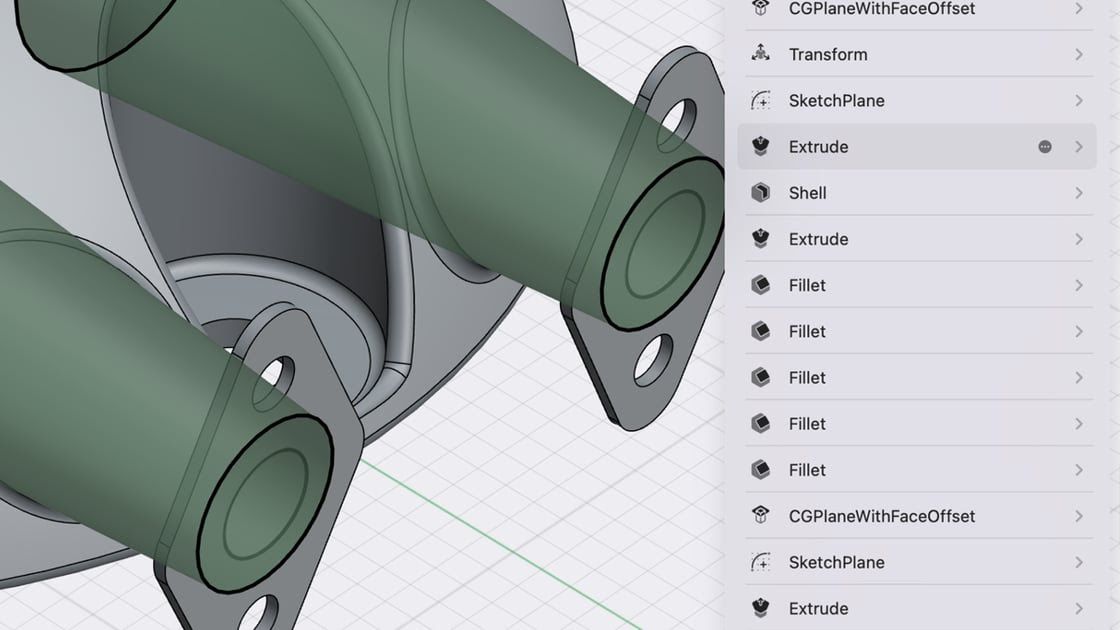Select the second Fillet in the list

[x=807, y=331]
